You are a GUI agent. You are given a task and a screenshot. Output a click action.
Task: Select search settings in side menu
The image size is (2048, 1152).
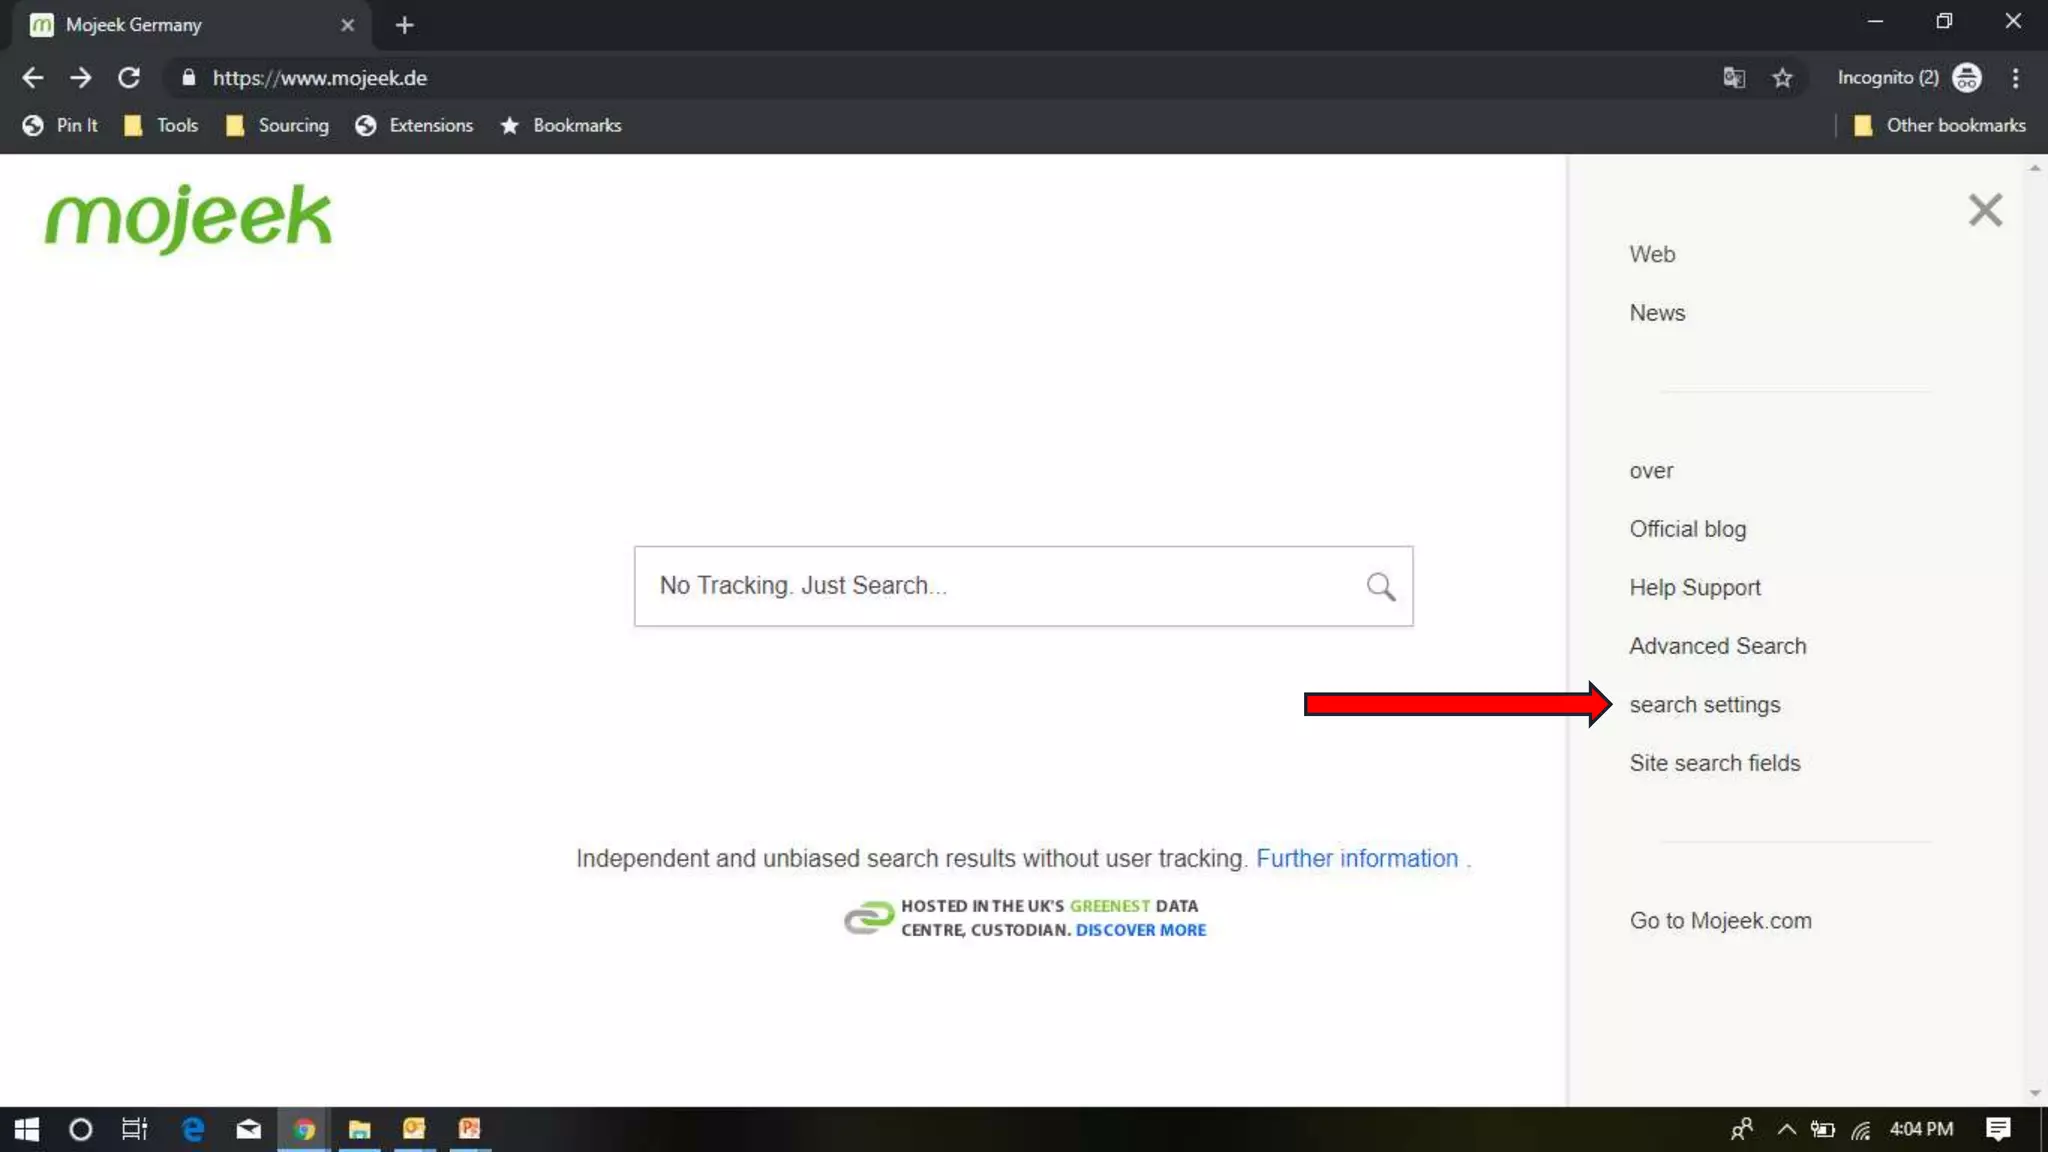(x=1704, y=705)
